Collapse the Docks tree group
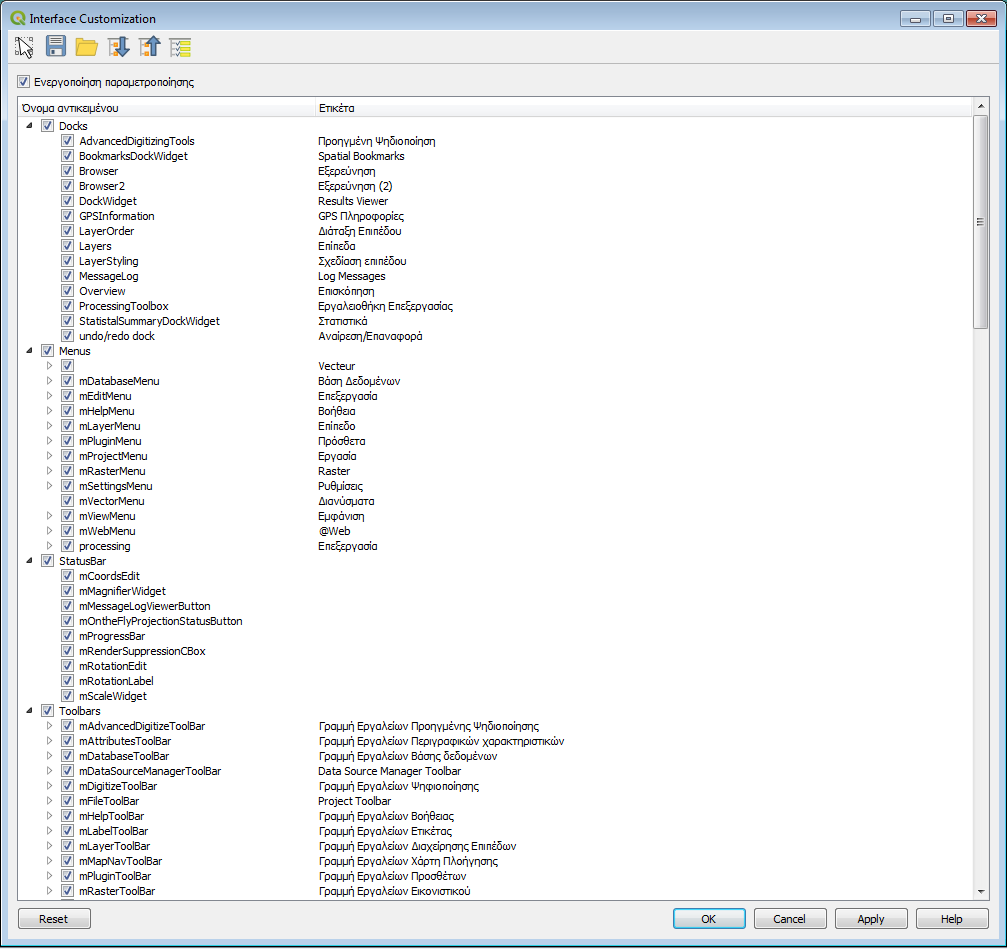The width and height of the screenshot is (1007, 949). (30, 126)
